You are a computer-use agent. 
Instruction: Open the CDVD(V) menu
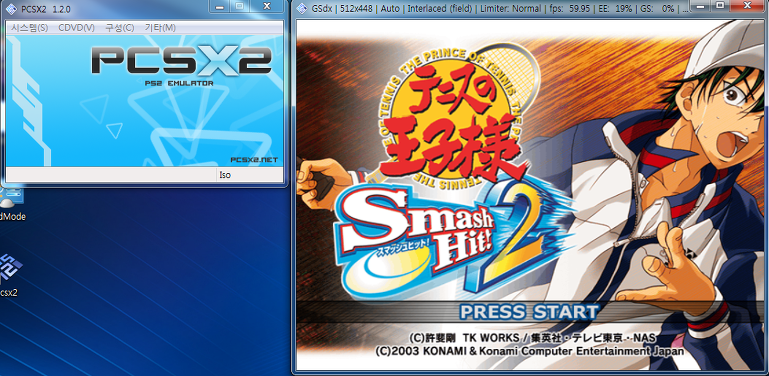[77, 28]
